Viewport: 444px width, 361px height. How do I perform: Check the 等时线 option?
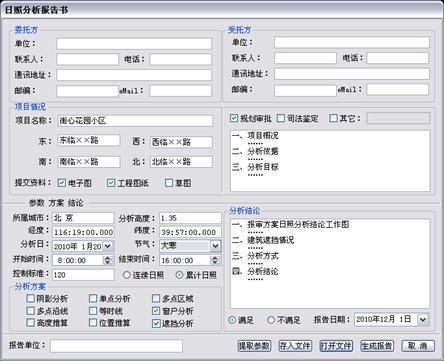click(93, 311)
